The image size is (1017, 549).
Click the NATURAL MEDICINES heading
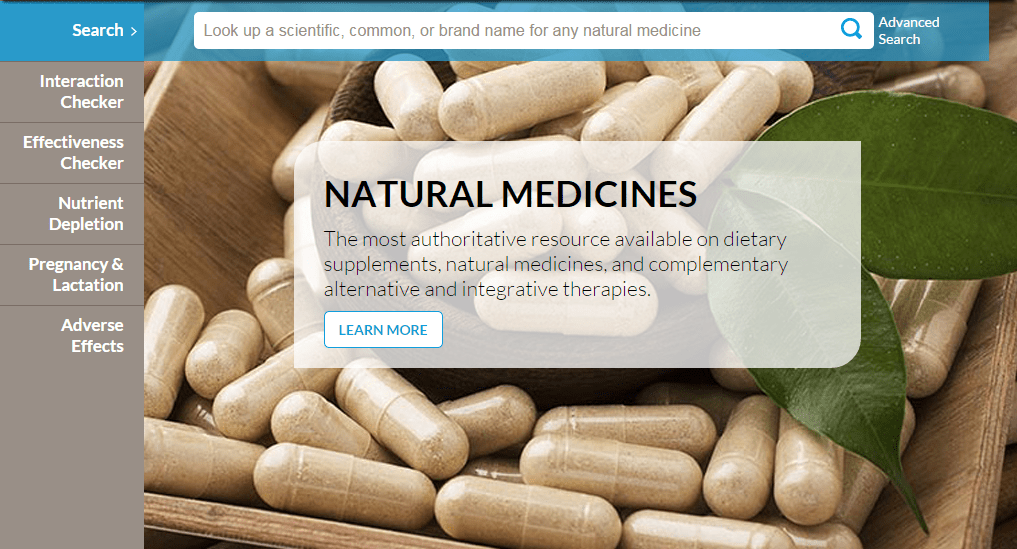(x=510, y=194)
